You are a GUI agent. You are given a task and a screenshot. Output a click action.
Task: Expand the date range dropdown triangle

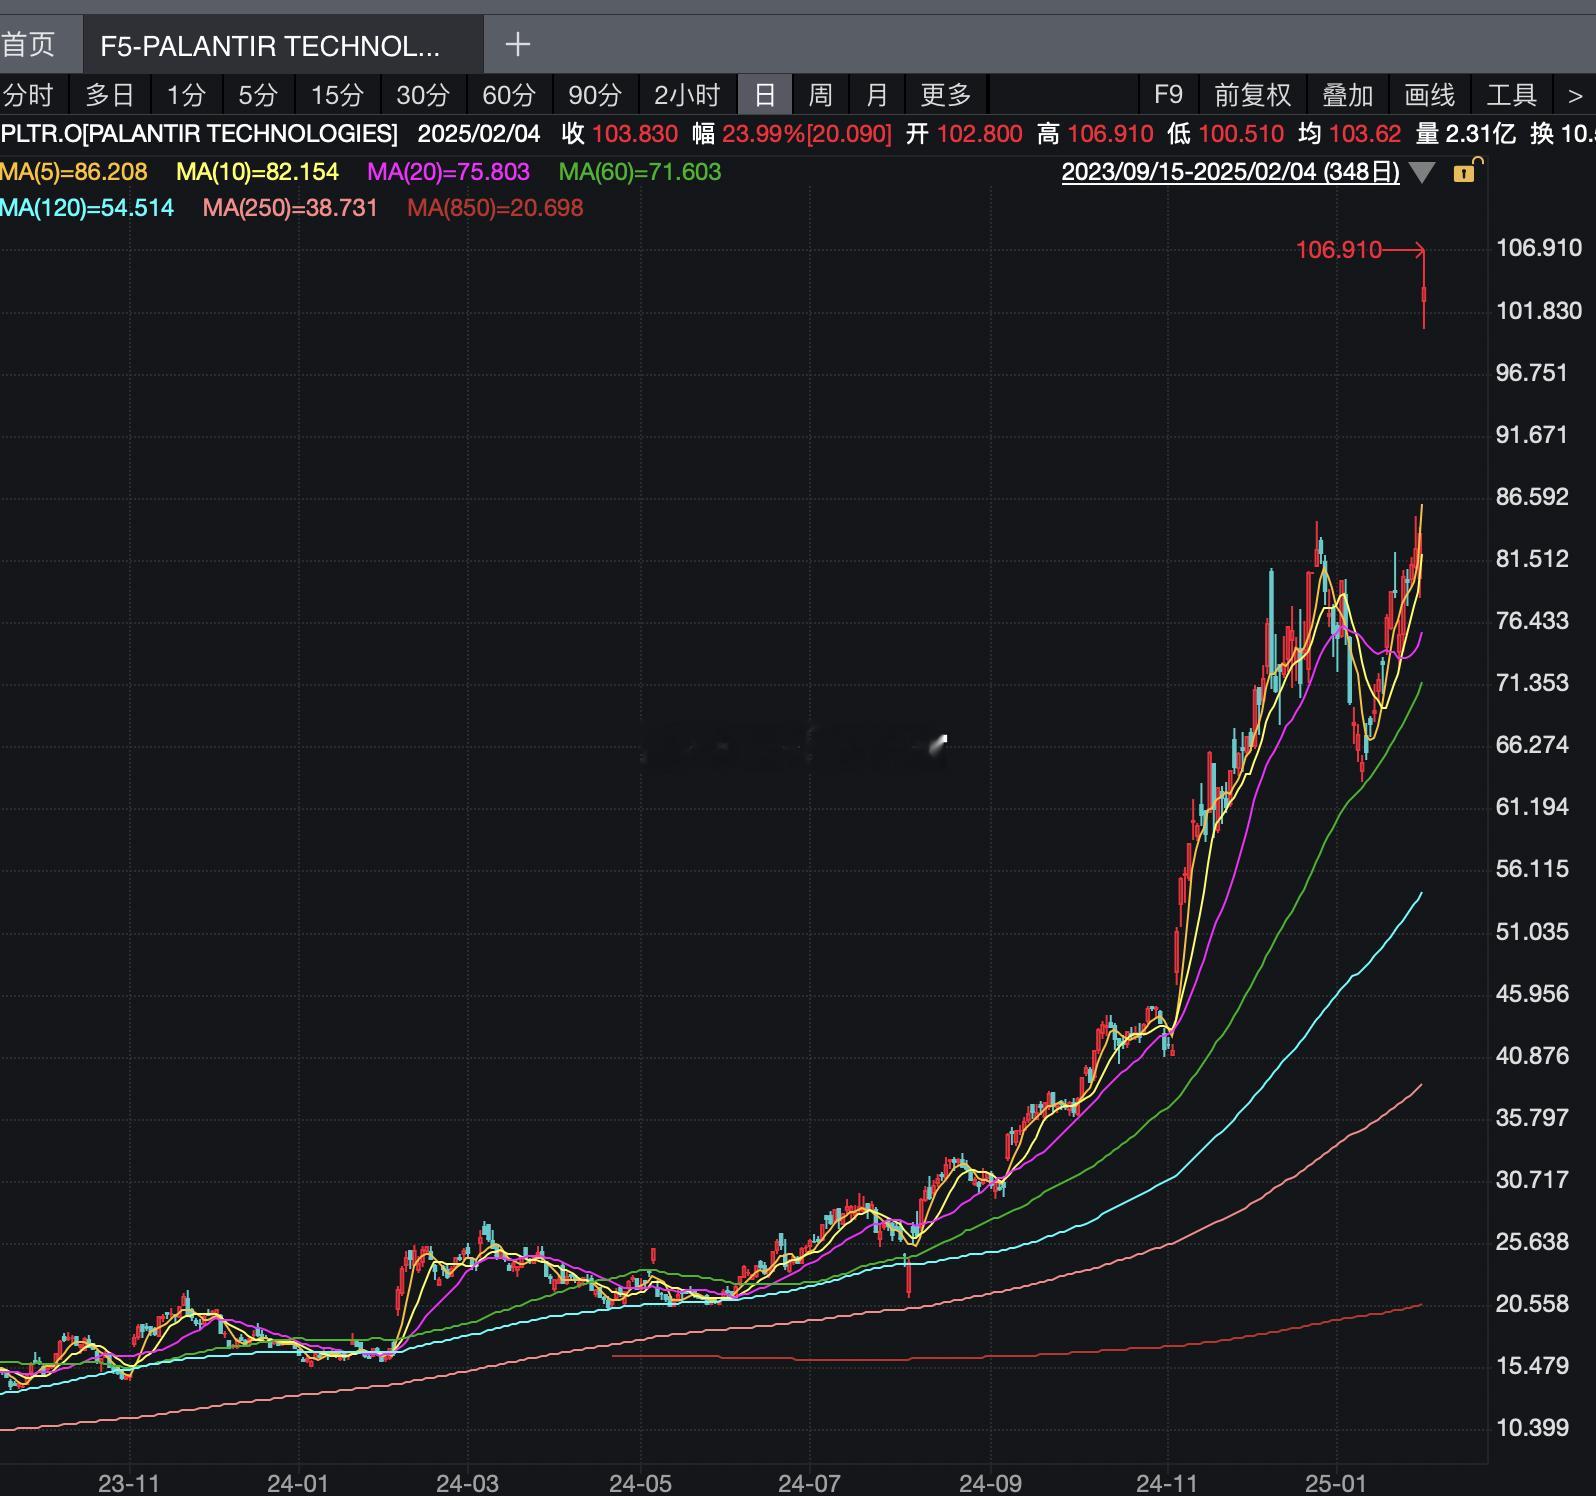1422,172
